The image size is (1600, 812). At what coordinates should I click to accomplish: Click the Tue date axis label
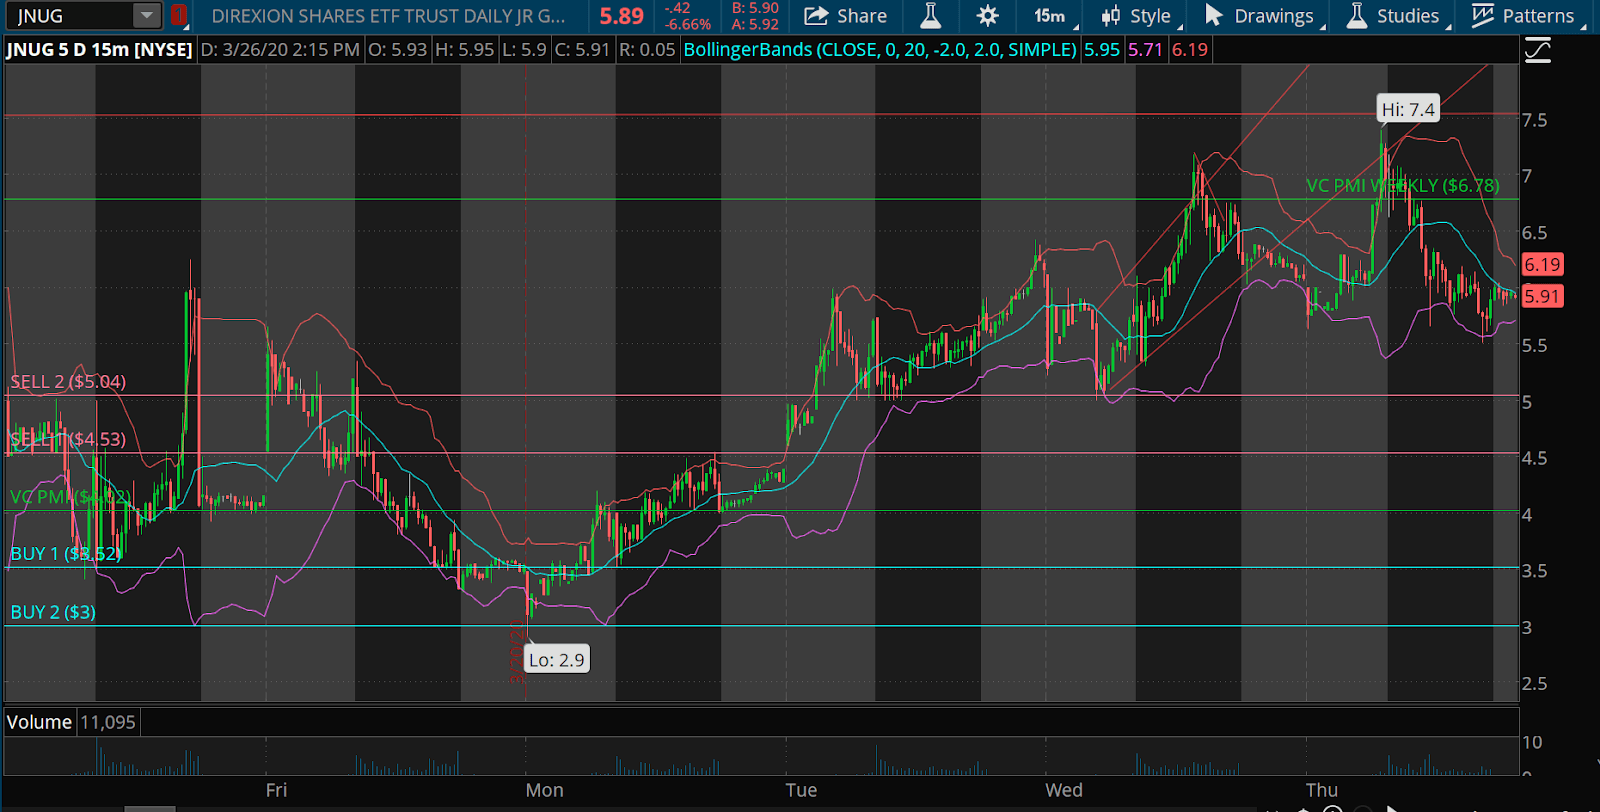801,790
